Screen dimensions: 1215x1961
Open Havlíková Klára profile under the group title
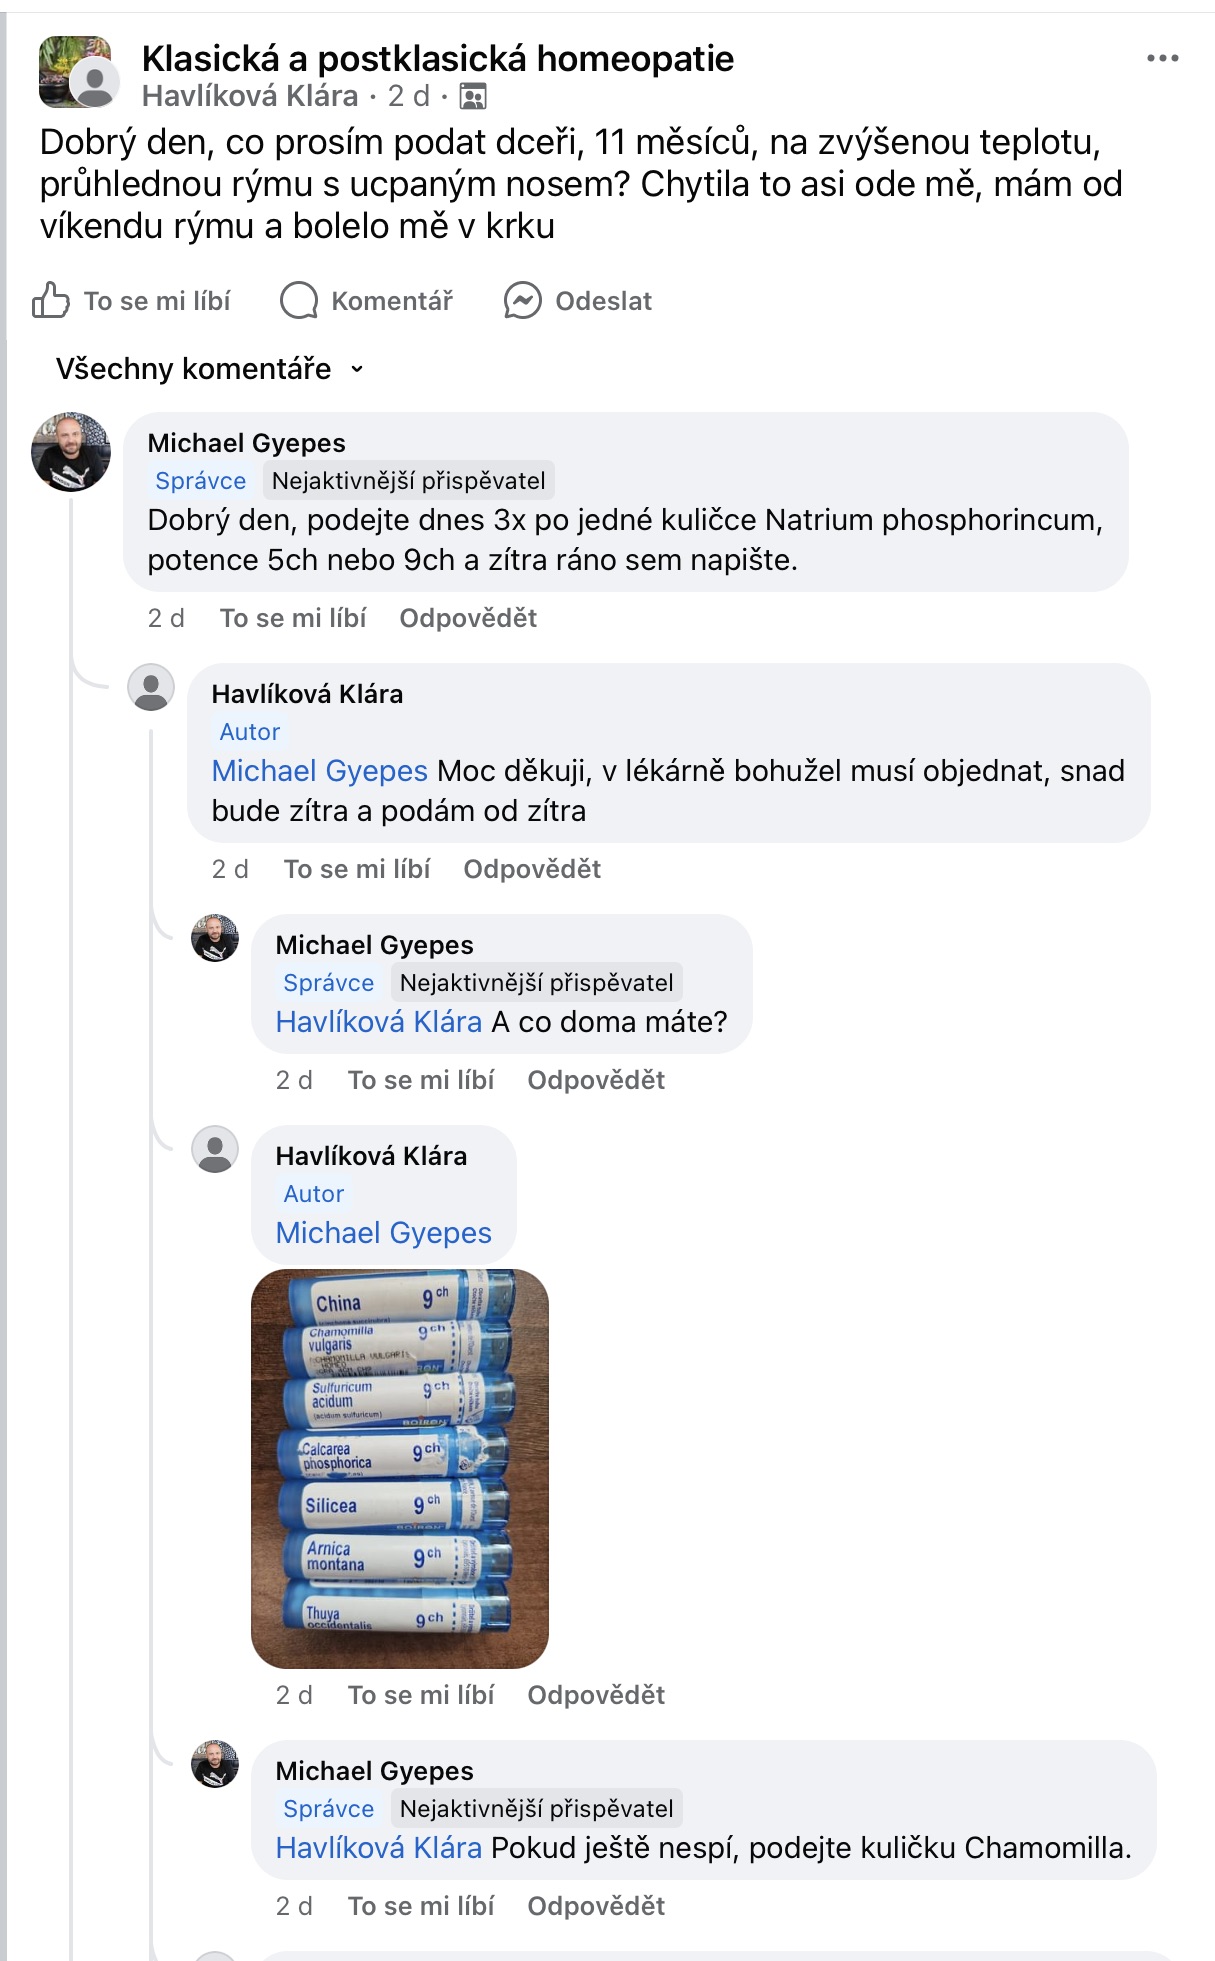tap(250, 96)
